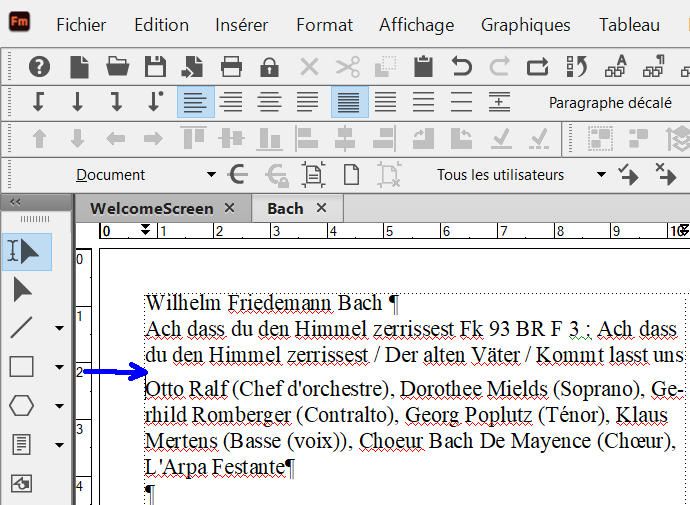
Task: Select the Polygon hexagon tool
Action: [21, 405]
